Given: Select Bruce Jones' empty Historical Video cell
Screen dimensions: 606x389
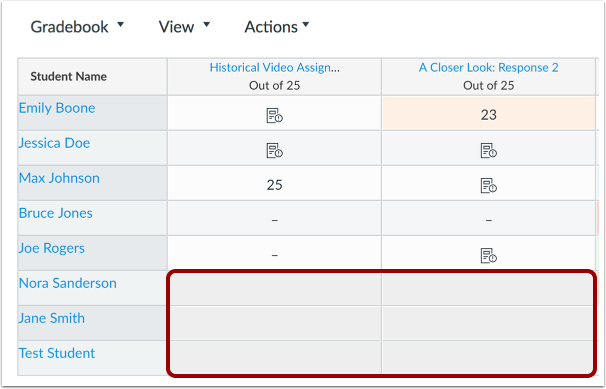Looking at the screenshot, I should pyautogui.click(x=274, y=218).
